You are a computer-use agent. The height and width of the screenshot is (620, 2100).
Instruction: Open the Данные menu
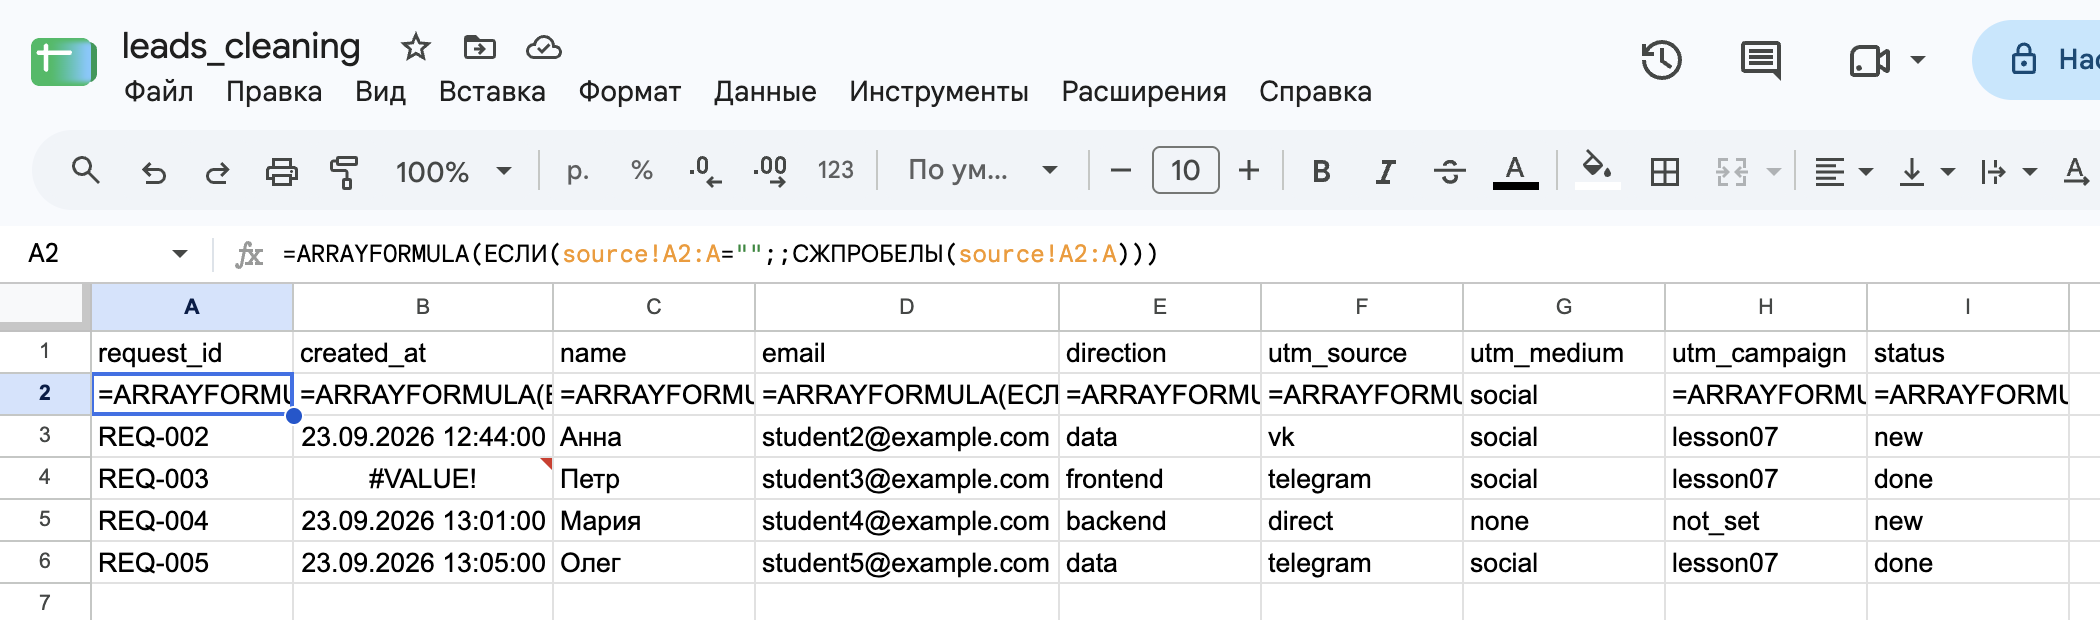pyautogui.click(x=765, y=92)
